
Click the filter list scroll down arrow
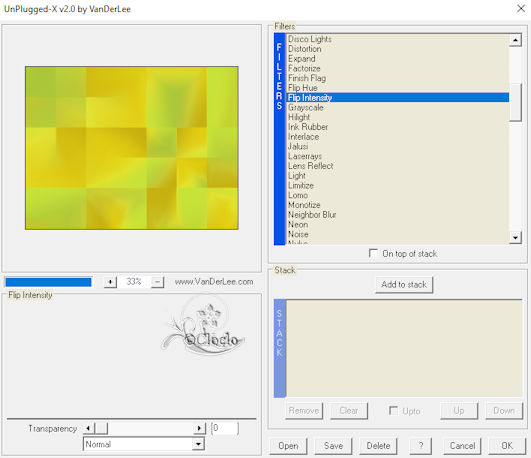pos(515,237)
